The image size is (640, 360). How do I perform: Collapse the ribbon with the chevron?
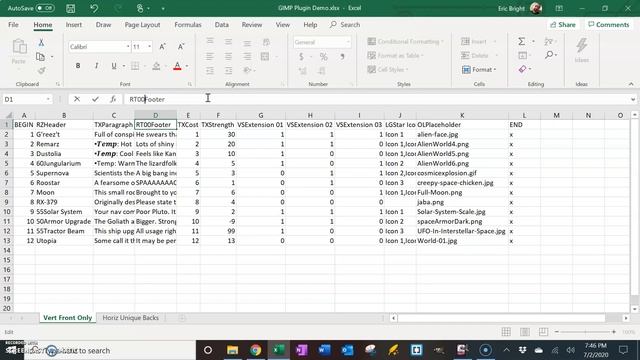[631, 84]
